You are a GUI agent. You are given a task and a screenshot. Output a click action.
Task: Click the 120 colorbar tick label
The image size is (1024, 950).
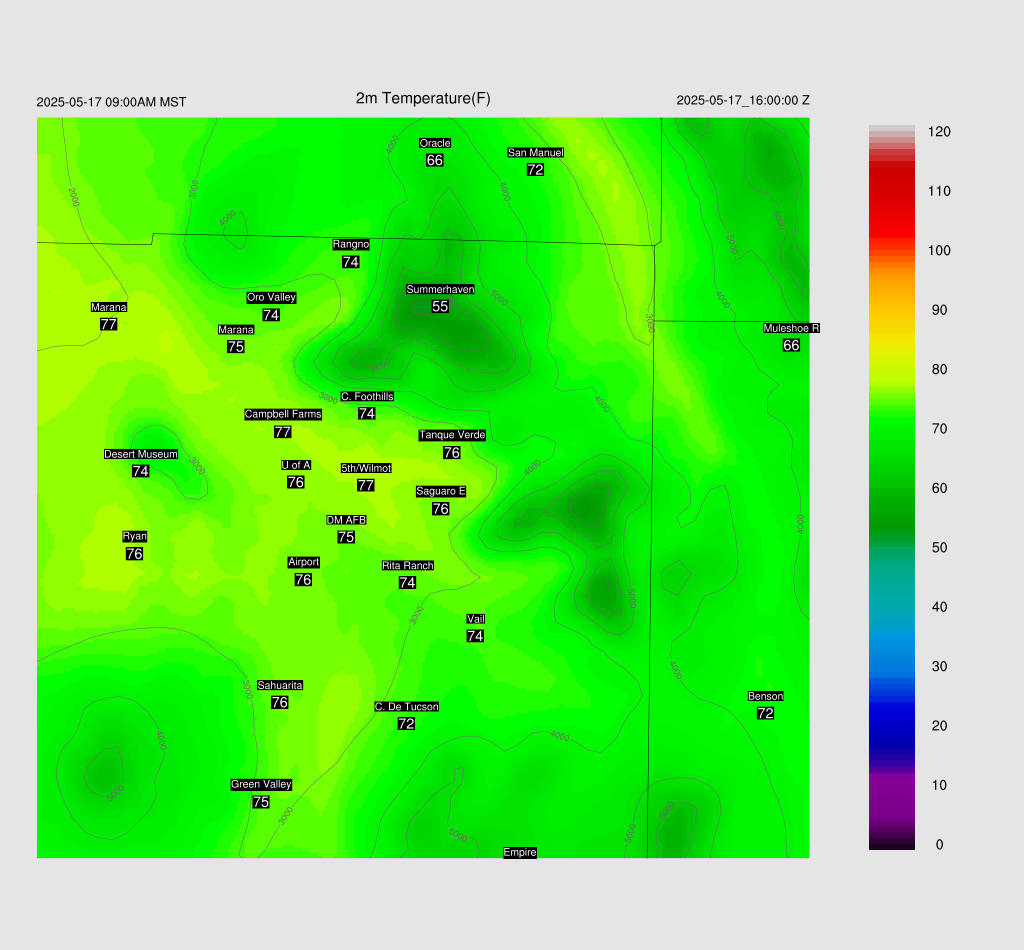tap(939, 132)
